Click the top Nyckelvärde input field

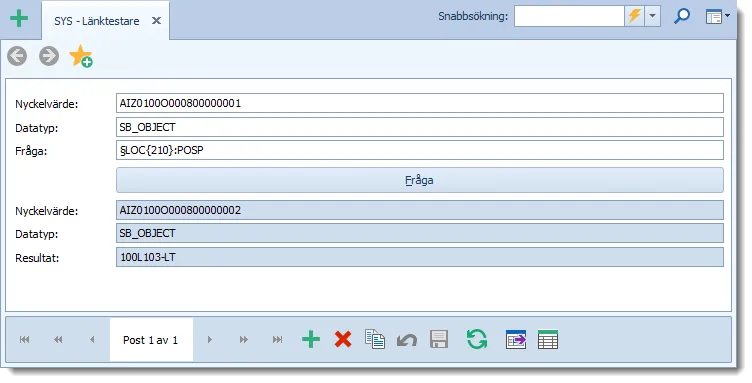click(x=420, y=103)
